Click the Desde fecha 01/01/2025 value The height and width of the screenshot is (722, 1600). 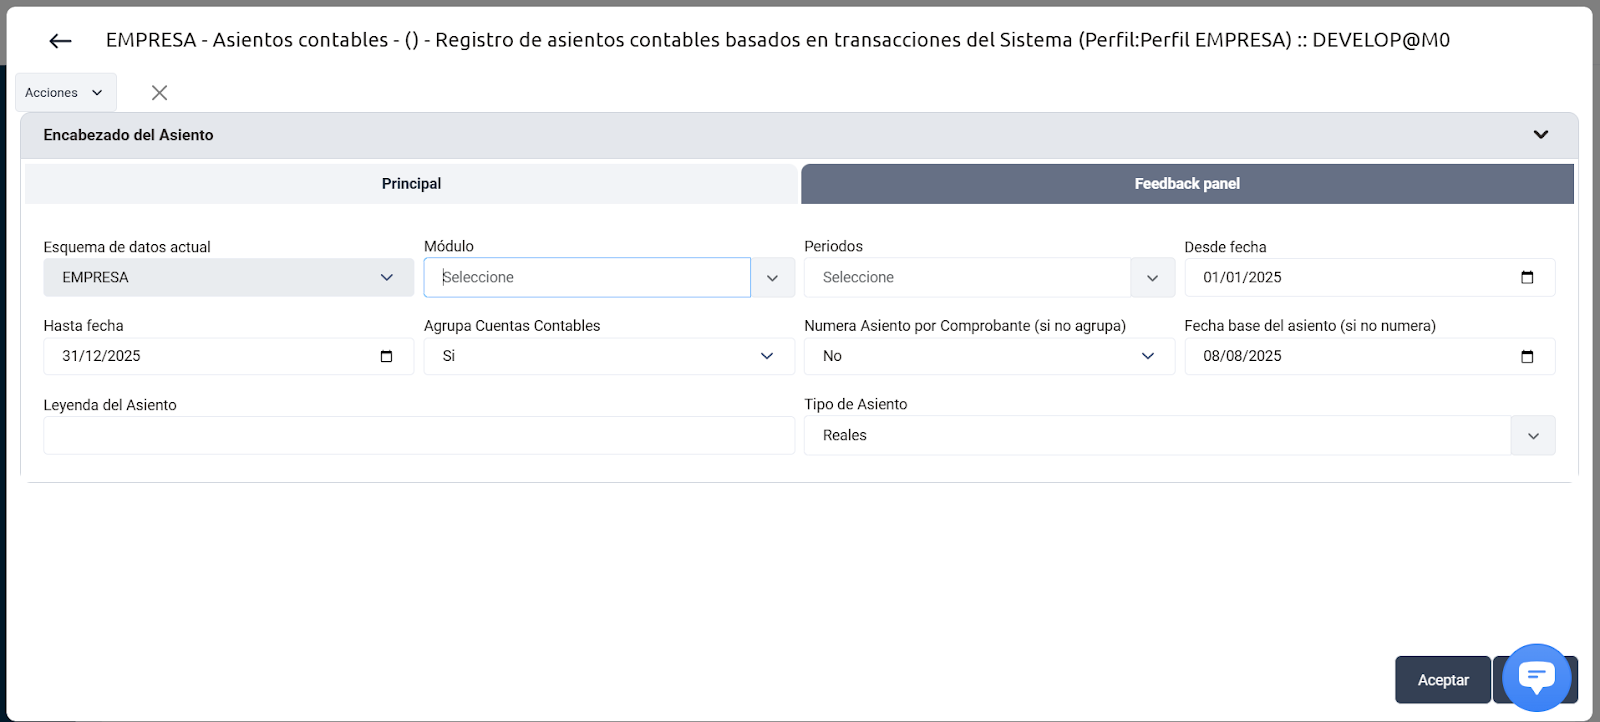click(x=1242, y=277)
